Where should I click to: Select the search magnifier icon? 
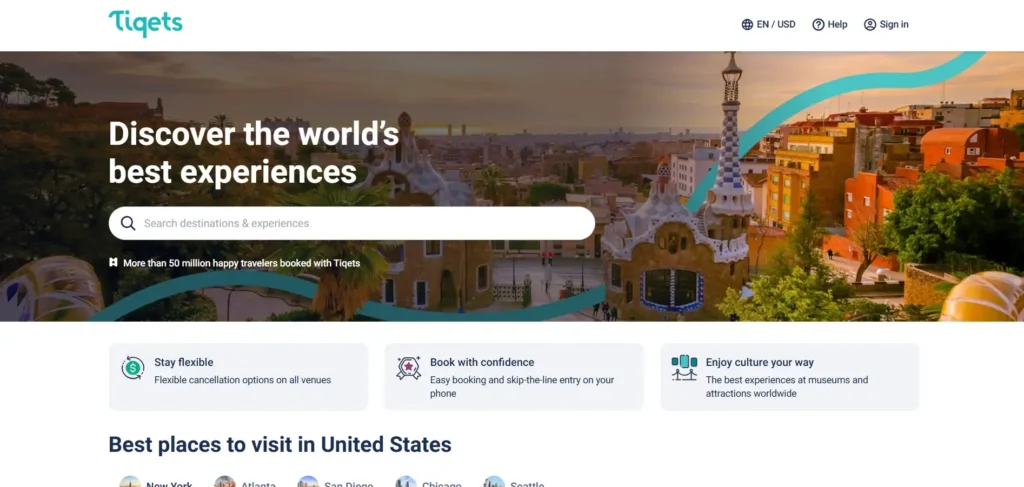(128, 223)
